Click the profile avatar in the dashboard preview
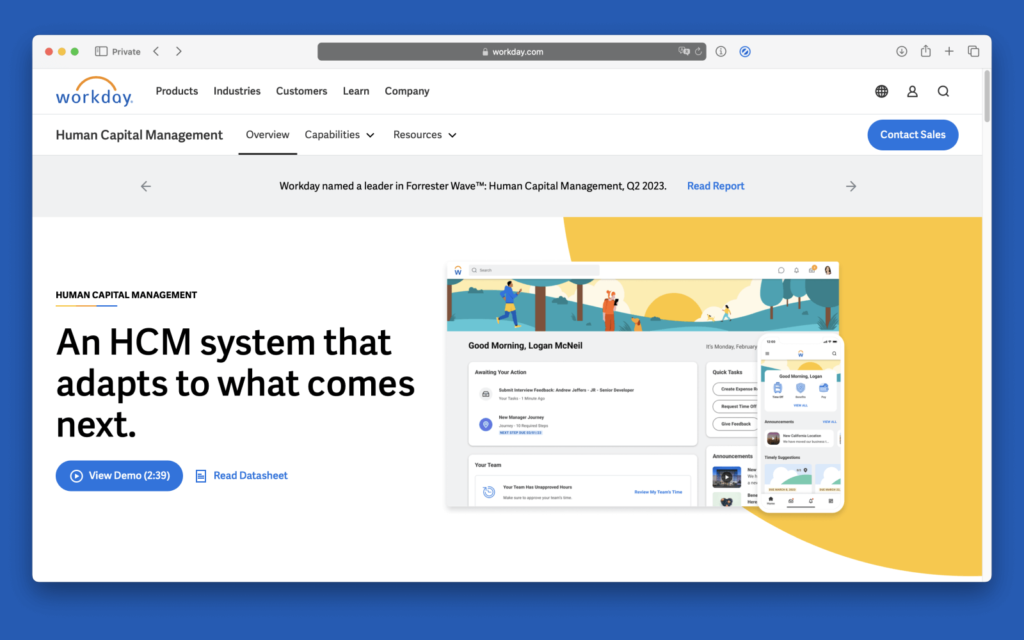The height and width of the screenshot is (640, 1024). point(827,270)
